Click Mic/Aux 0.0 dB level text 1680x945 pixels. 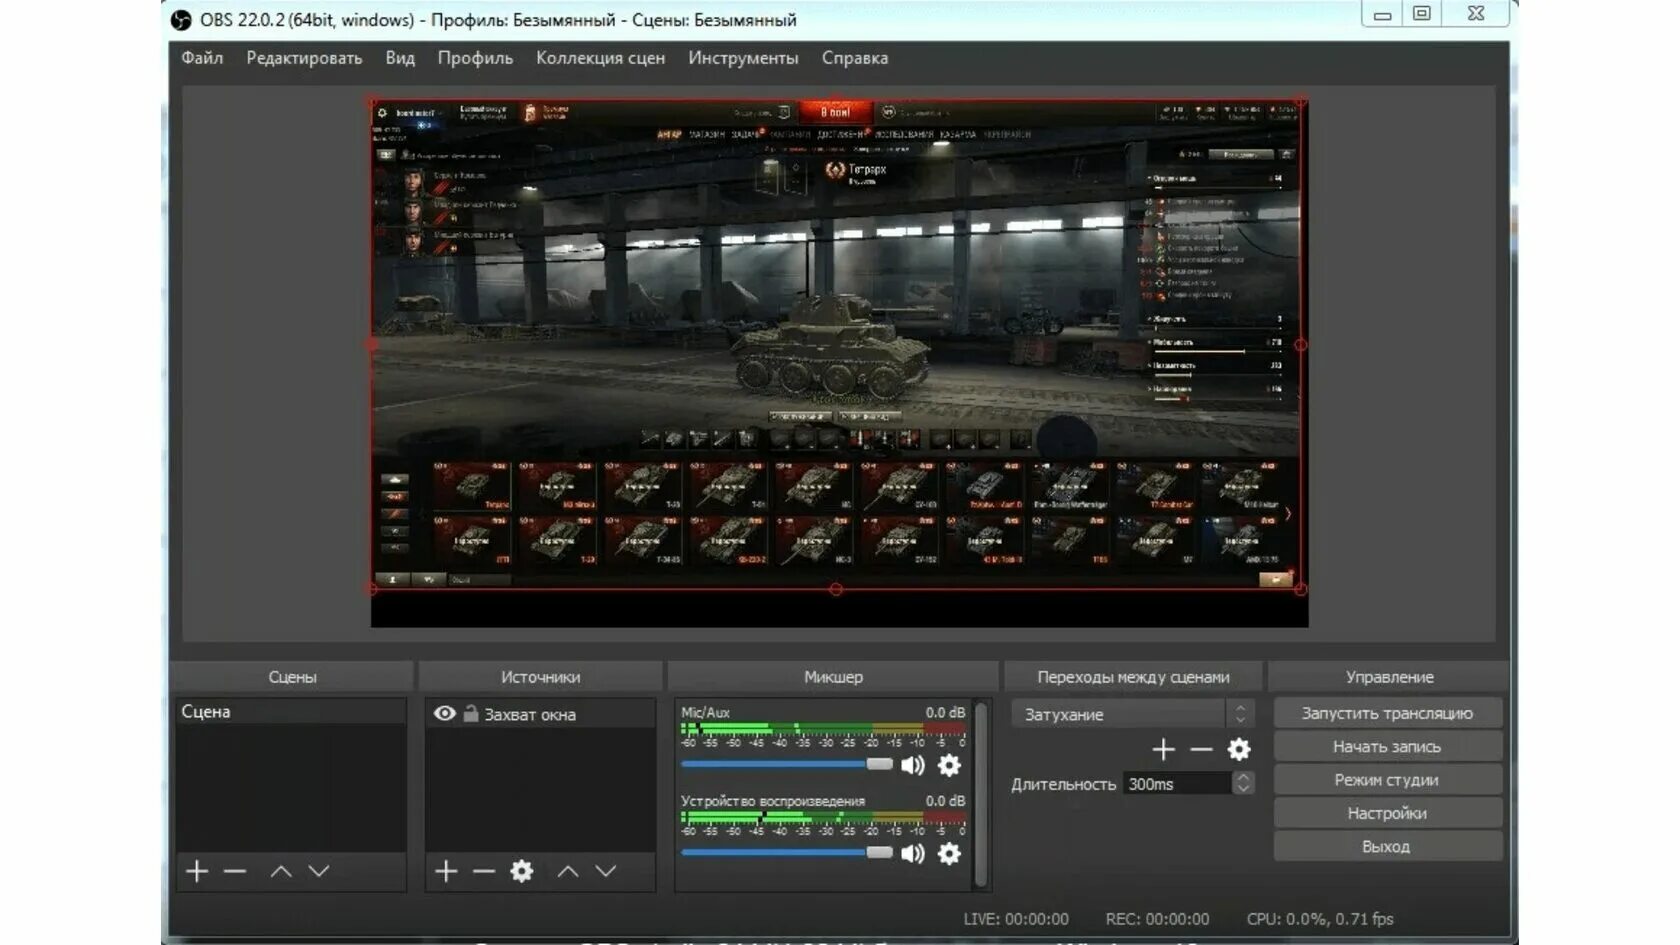(945, 712)
